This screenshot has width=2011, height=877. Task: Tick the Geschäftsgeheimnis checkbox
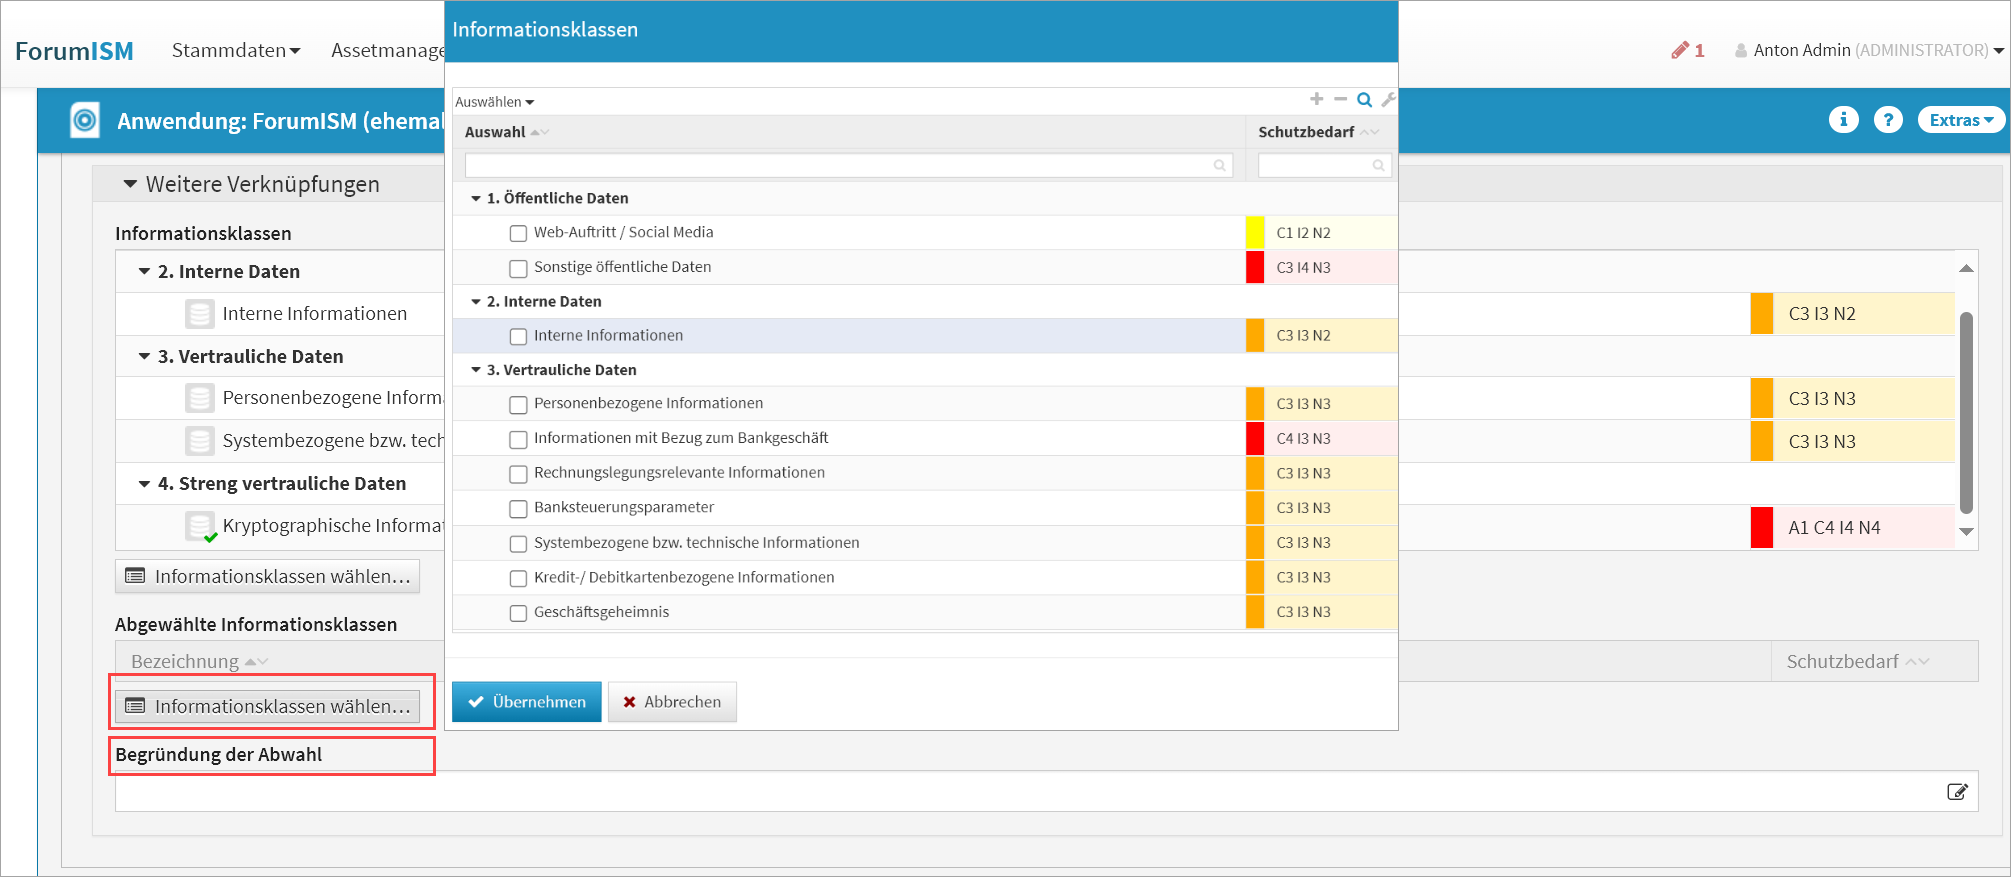[x=518, y=613]
